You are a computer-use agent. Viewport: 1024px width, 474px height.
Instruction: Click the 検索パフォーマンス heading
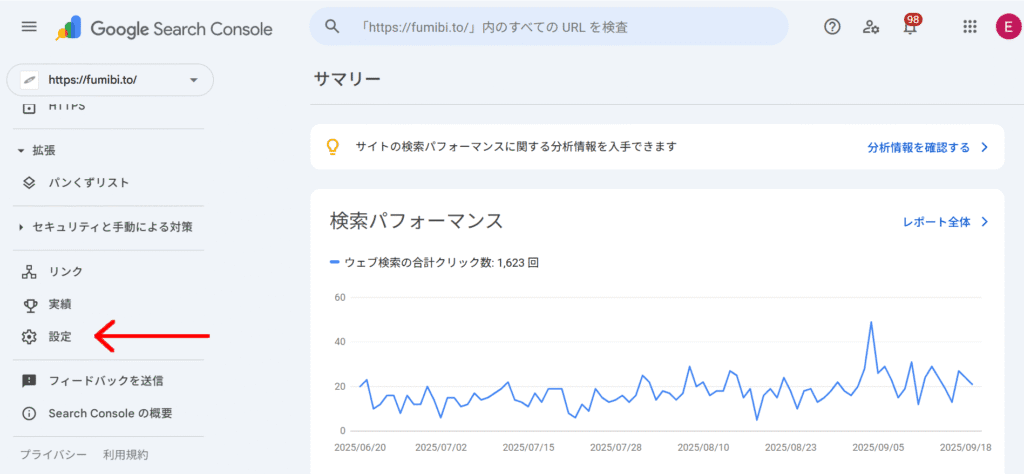[x=417, y=221]
